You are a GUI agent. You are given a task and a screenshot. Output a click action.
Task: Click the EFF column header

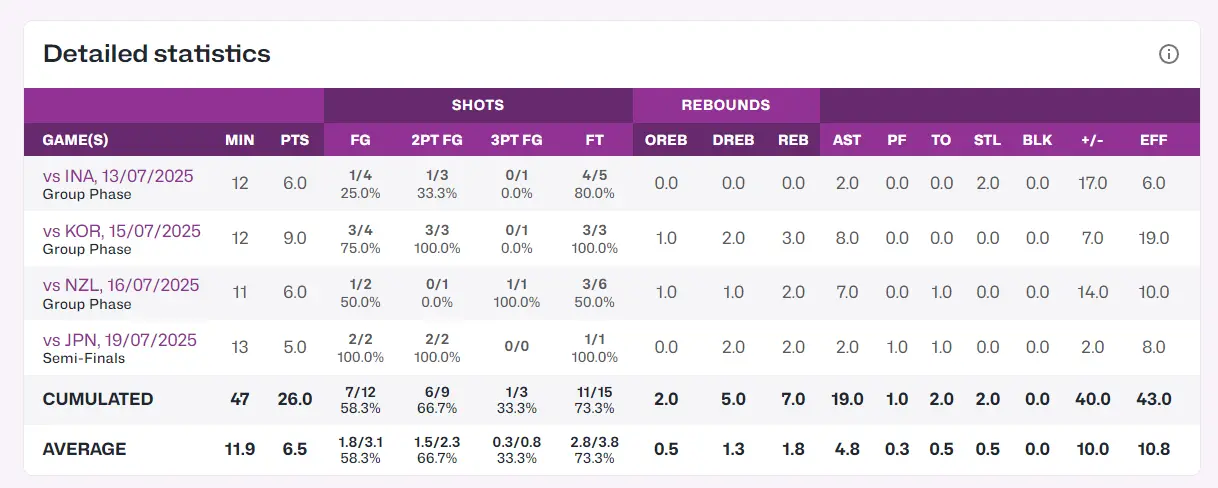(x=1154, y=140)
